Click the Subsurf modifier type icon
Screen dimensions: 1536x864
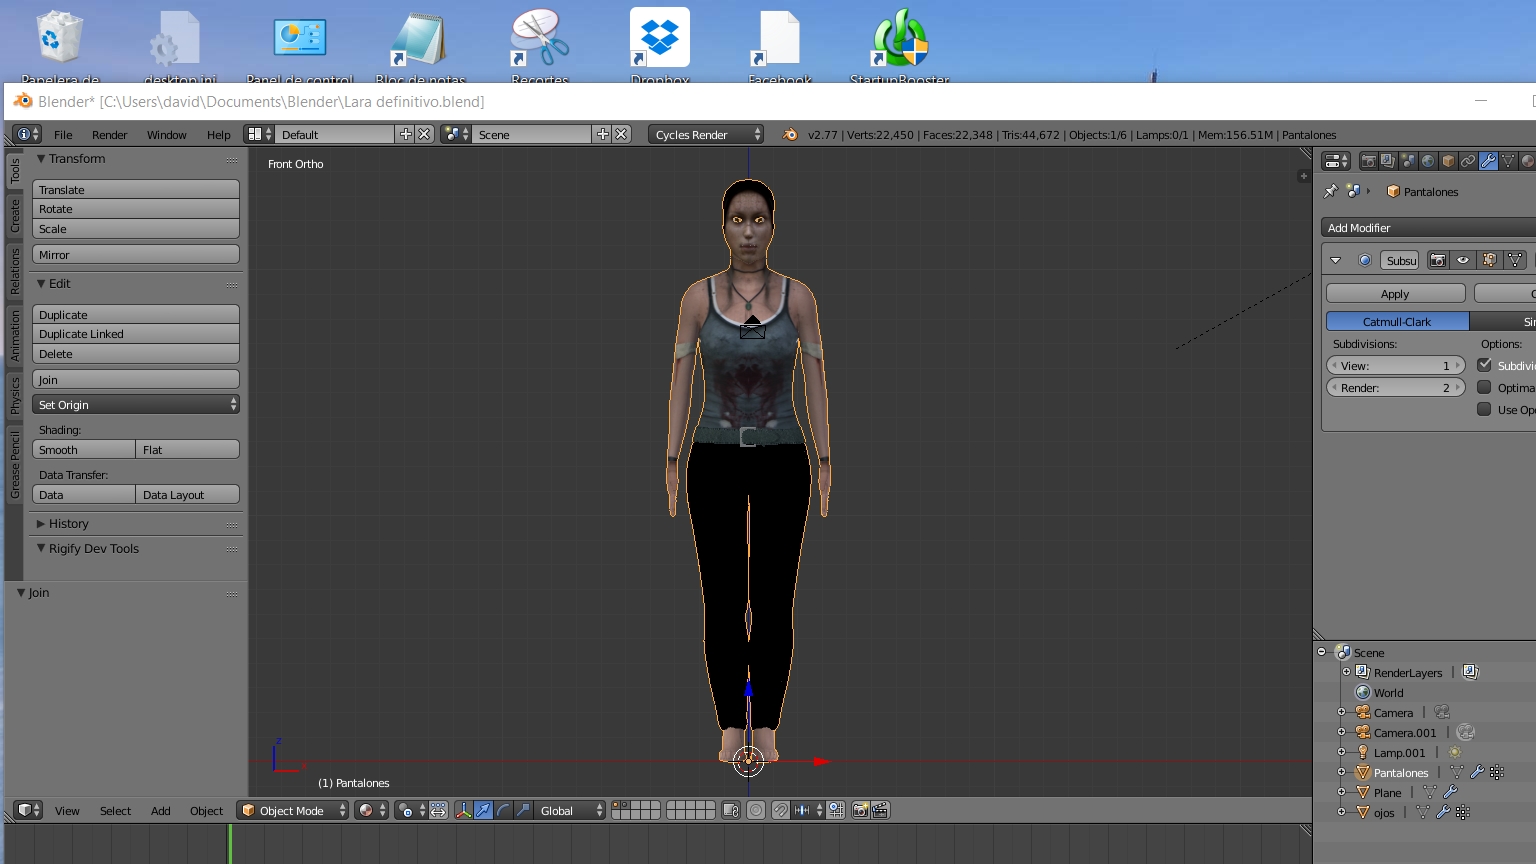pos(1365,260)
